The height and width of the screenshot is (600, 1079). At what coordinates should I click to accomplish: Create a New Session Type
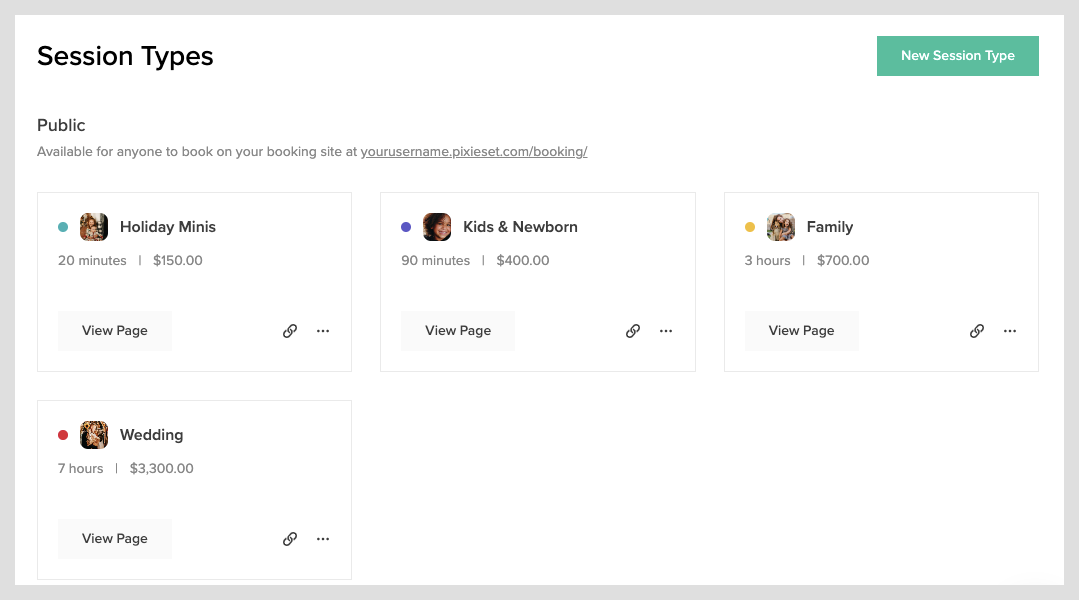(x=957, y=56)
